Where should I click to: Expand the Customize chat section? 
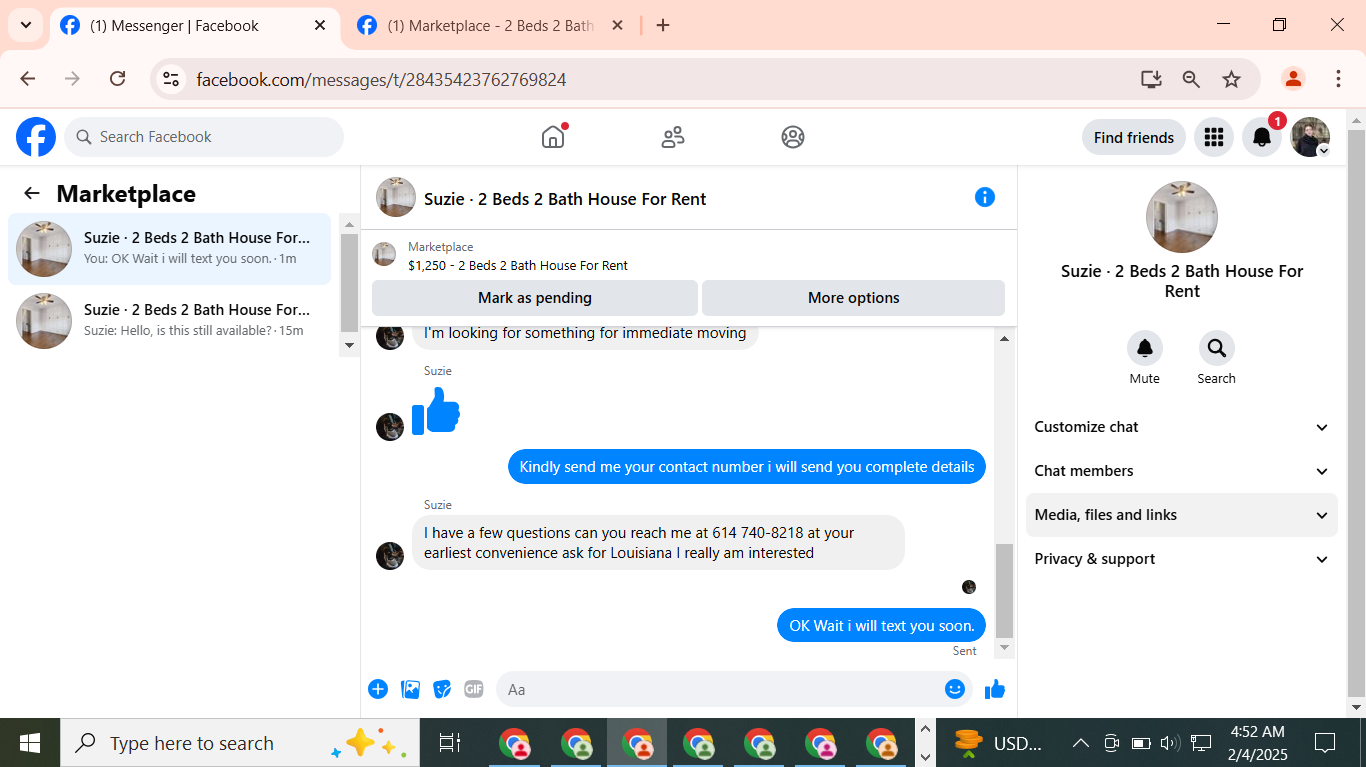tap(1182, 427)
